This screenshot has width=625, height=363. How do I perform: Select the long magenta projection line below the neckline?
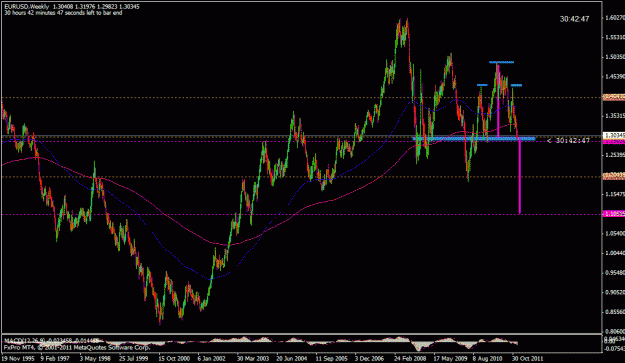pos(520,176)
